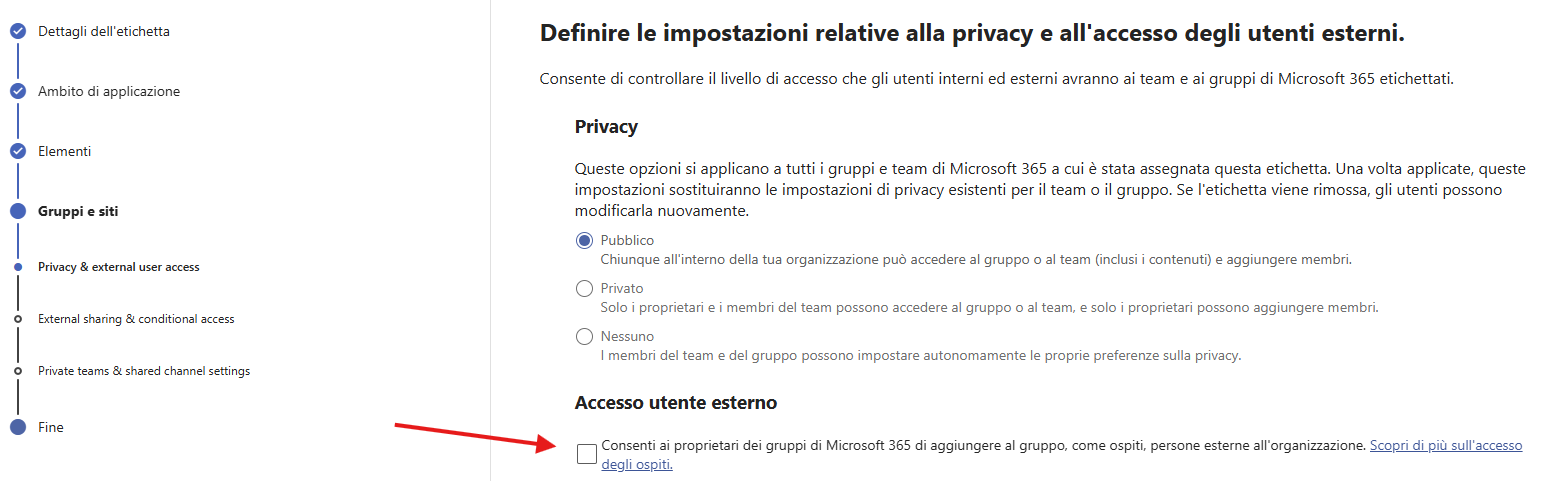Viewport: 1543px width, 481px height.
Task: Enable the external guest access checkbox
Action: [x=587, y=454]
